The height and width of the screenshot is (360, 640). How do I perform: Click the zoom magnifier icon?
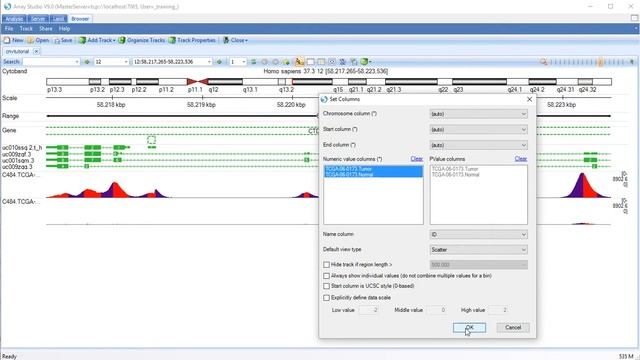click(543, 62)
